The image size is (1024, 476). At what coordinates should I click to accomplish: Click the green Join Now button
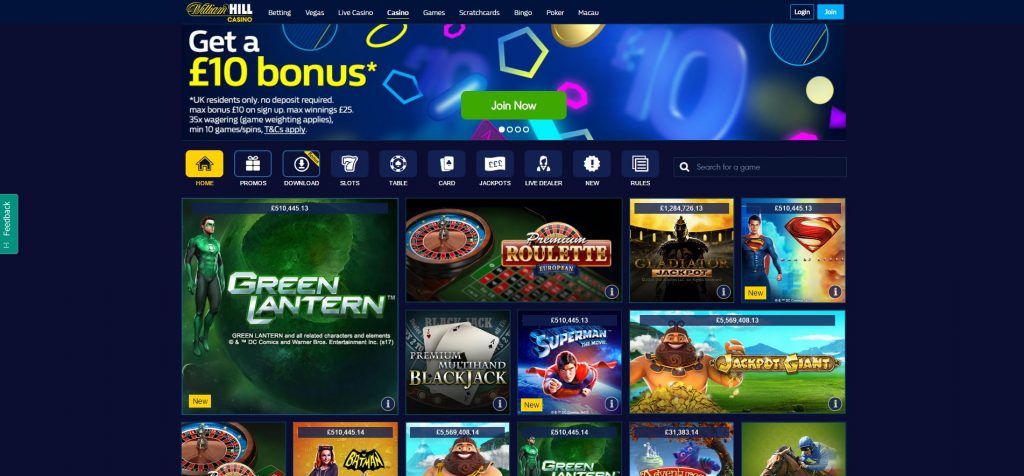pyautogui.click(x=513, y=105)
